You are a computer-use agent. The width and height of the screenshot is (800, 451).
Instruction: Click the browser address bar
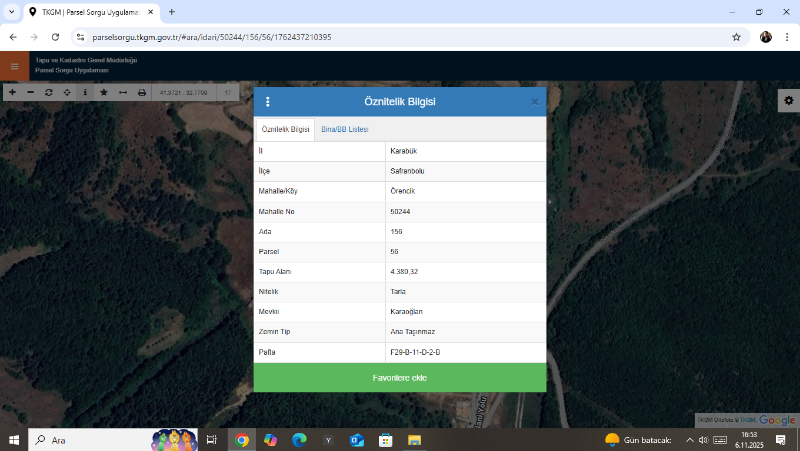click(x=400, y=37)
